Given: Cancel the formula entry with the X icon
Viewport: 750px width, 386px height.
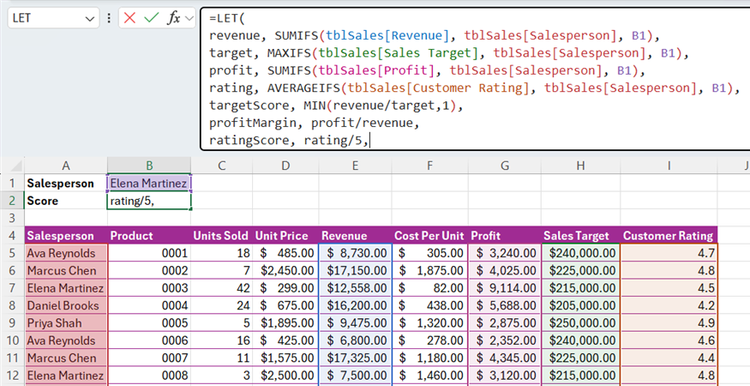Looking at the screenshot, I should 129,18.
